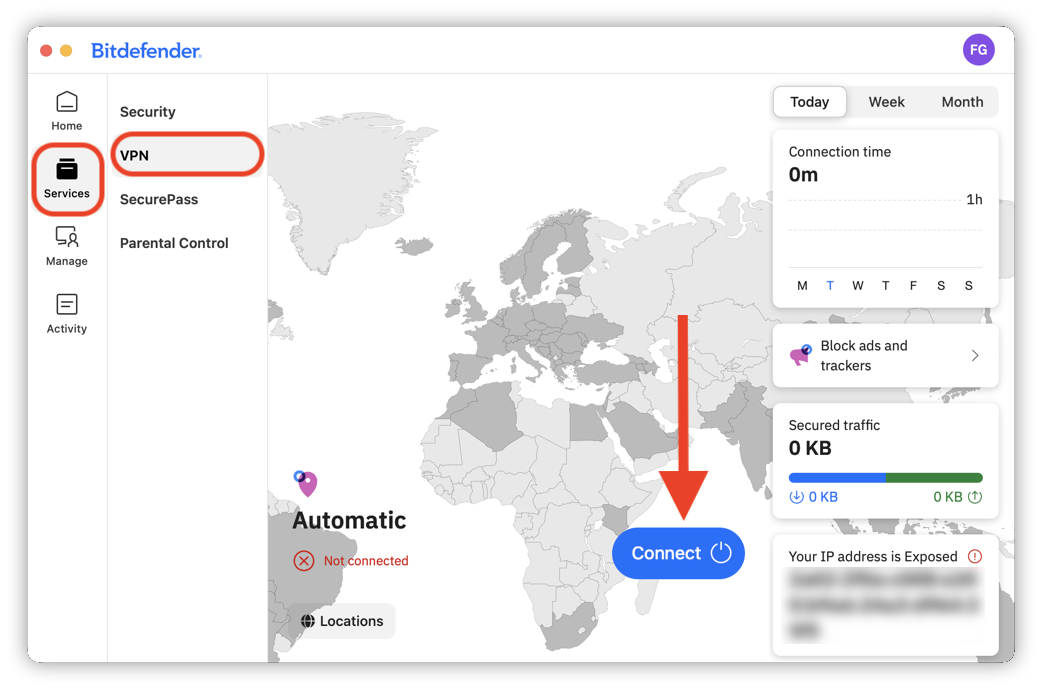Image resolution: width=1040 pixels, height=688 pixels.
Task: Switch to the Week tab
Action: pos(886,102)
